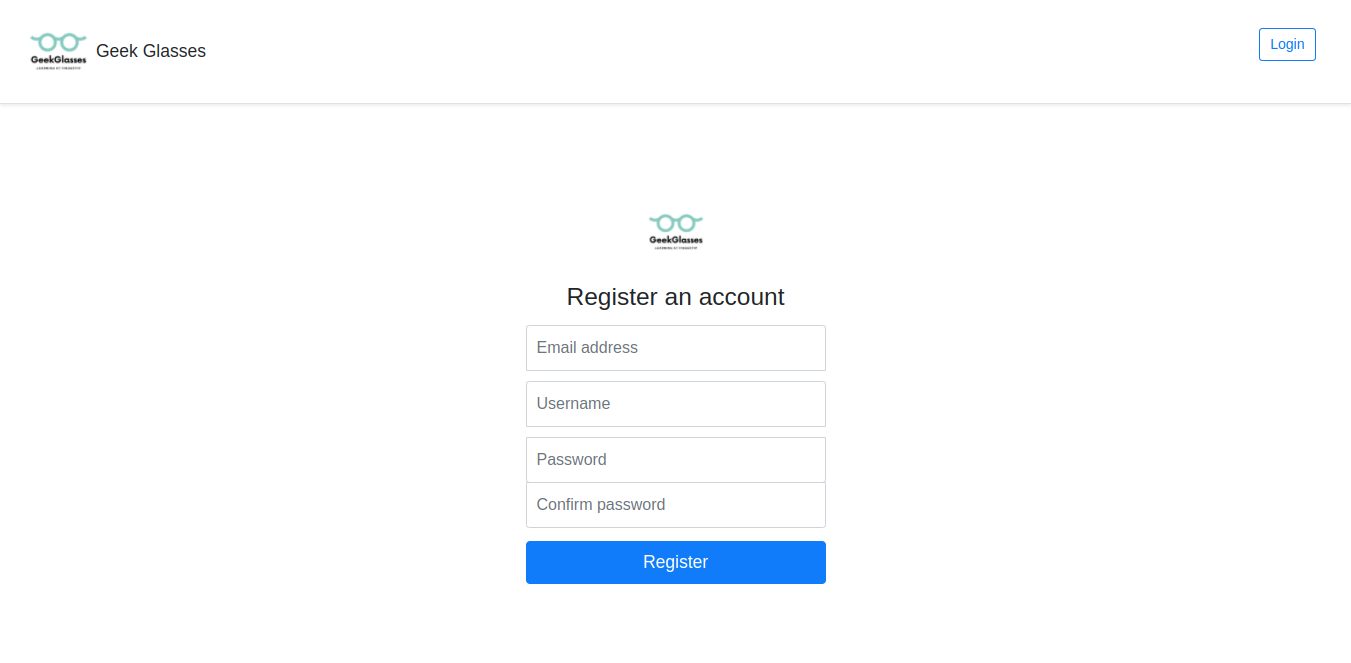Click the "Confirm password" placeholder text

point(601,505)
